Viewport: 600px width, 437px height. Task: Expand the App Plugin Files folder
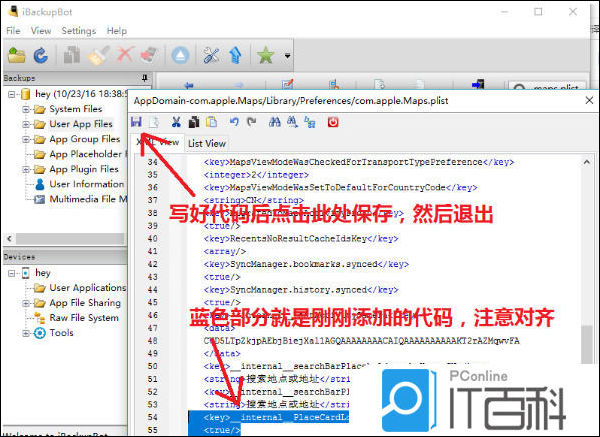coord(26,169)
